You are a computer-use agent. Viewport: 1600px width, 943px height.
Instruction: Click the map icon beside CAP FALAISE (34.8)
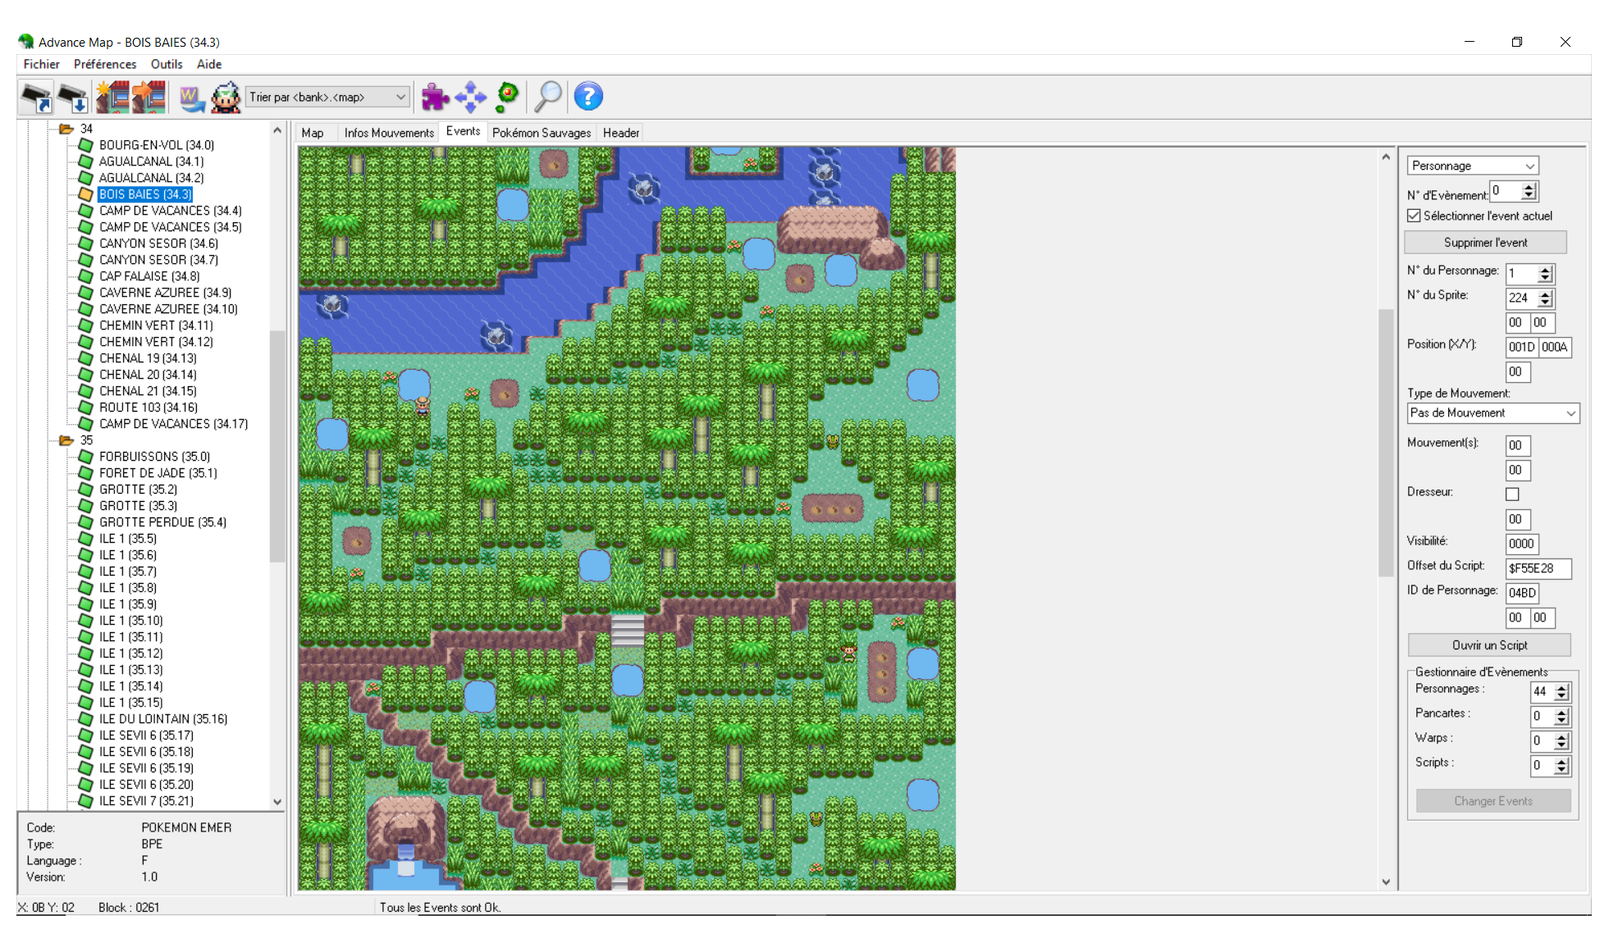(x=86, y=276)
